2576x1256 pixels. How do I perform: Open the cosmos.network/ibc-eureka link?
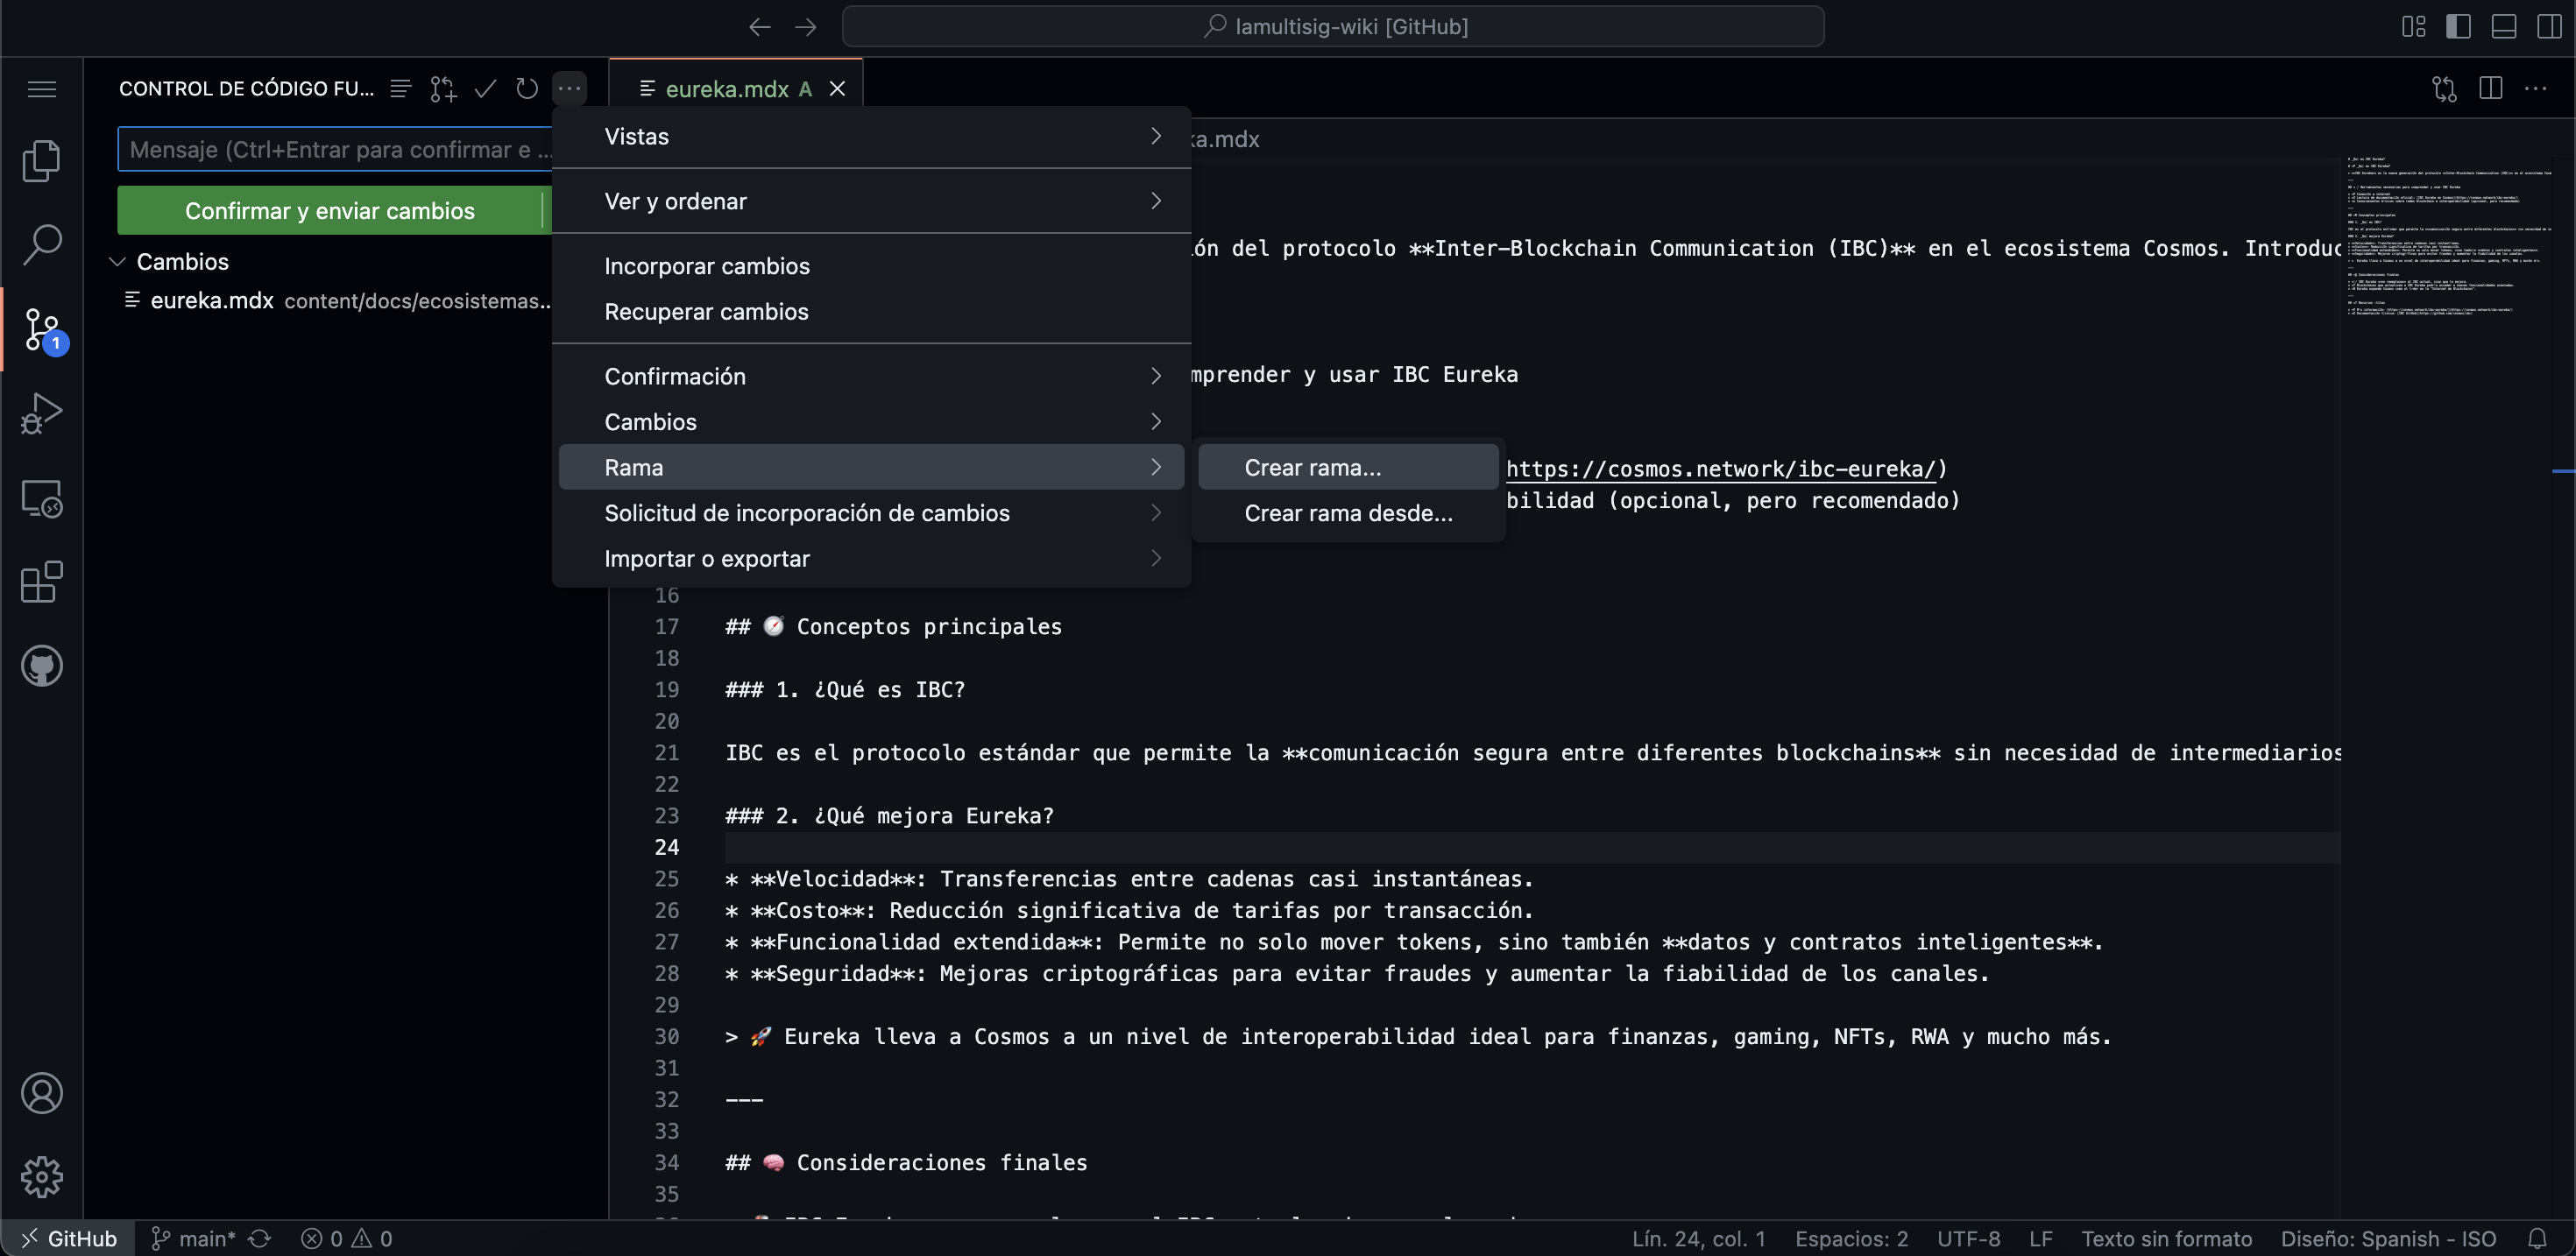[1721, 469]
